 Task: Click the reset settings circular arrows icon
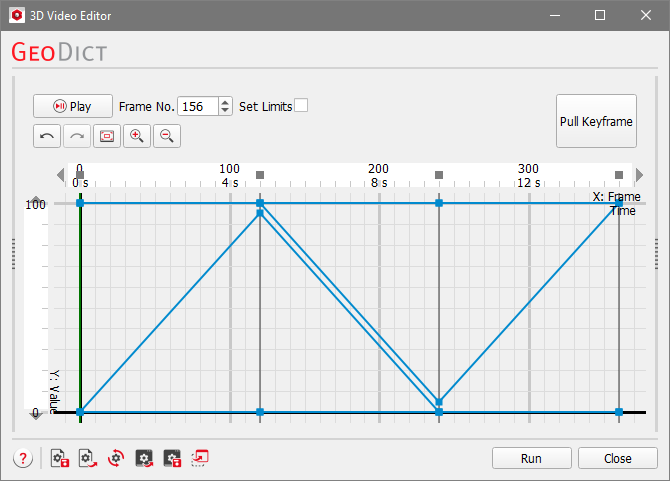click(116, 458)
